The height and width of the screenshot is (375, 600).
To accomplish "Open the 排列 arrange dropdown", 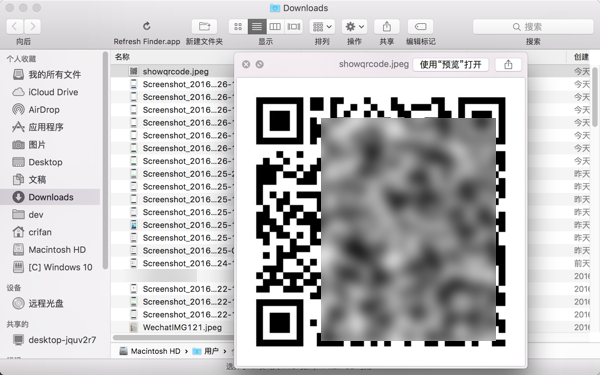I will (322, 26).
